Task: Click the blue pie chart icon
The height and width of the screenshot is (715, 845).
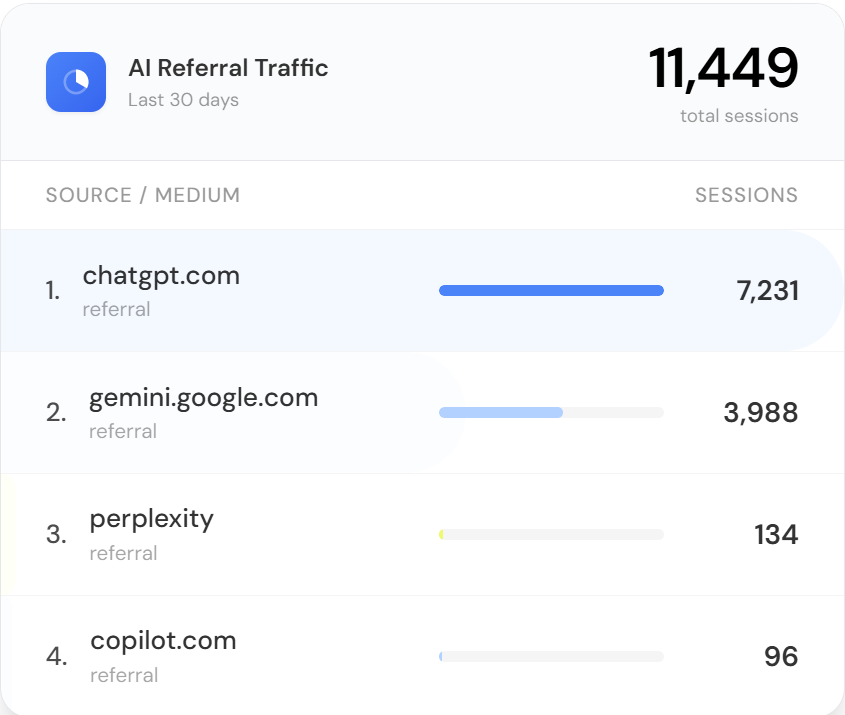Action: coord(76,82)
